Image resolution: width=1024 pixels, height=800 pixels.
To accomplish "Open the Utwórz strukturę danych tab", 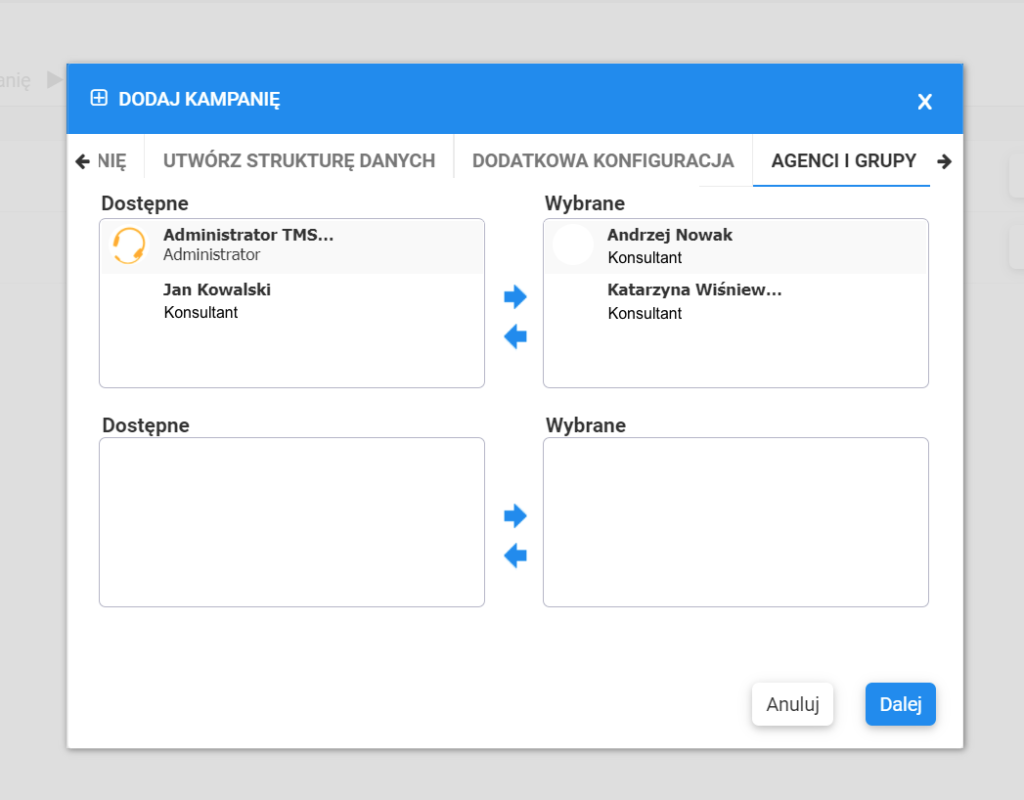I will tap(299, 160).
